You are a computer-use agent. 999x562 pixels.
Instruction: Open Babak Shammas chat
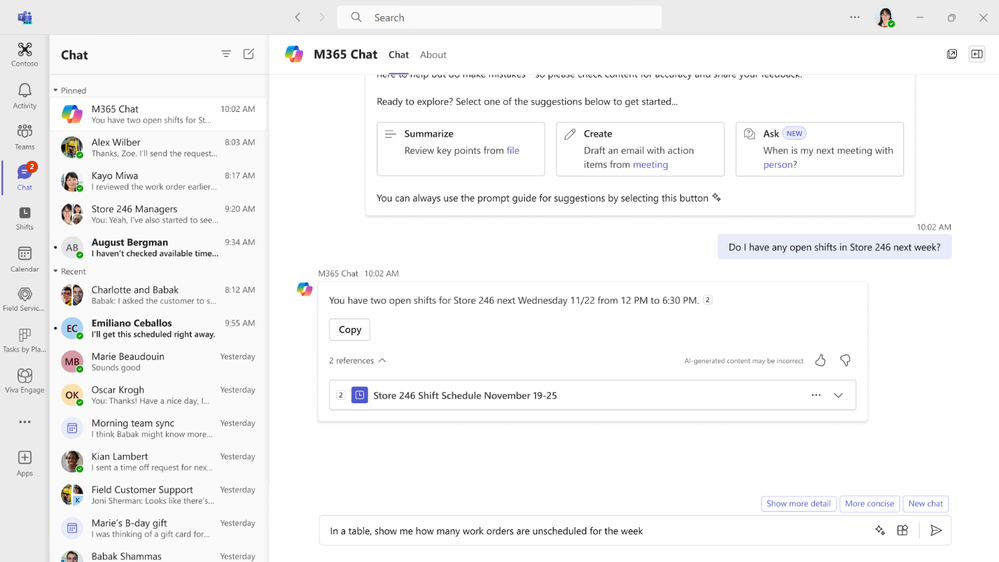pos(158,555)
